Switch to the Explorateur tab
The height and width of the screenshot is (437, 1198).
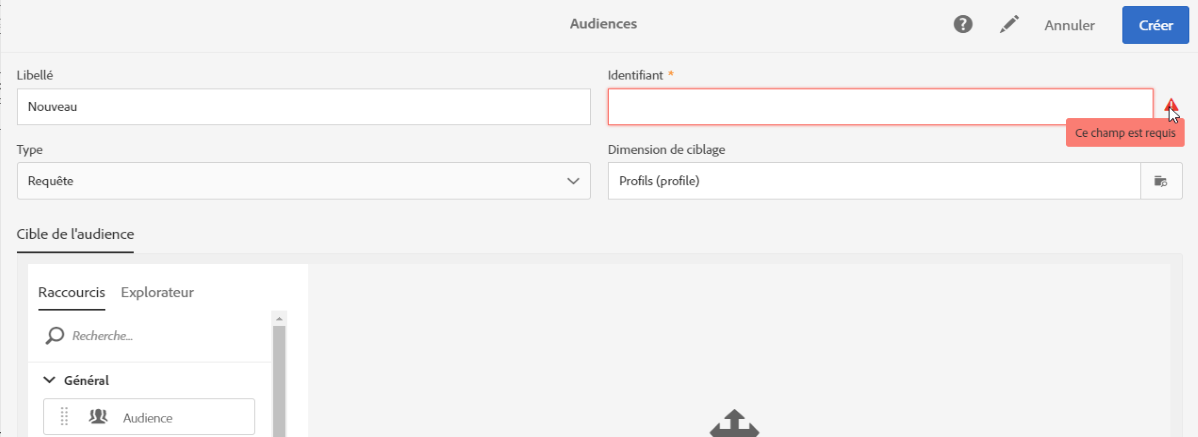(157, 292)
